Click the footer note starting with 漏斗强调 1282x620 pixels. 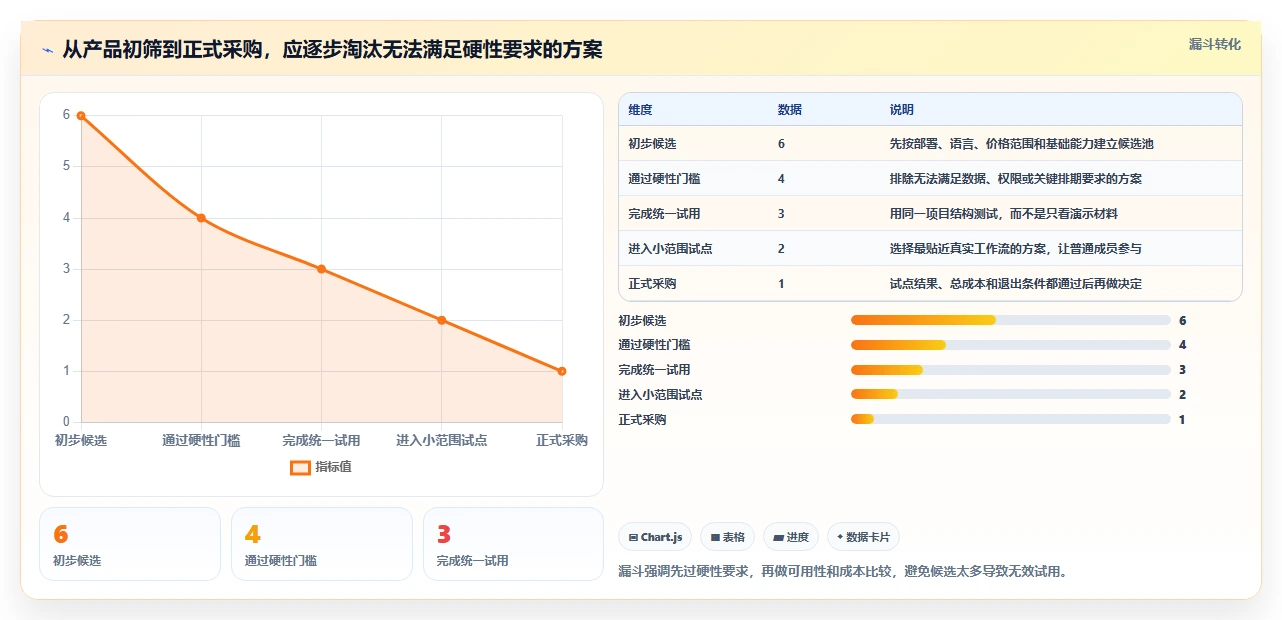point(843,572)
